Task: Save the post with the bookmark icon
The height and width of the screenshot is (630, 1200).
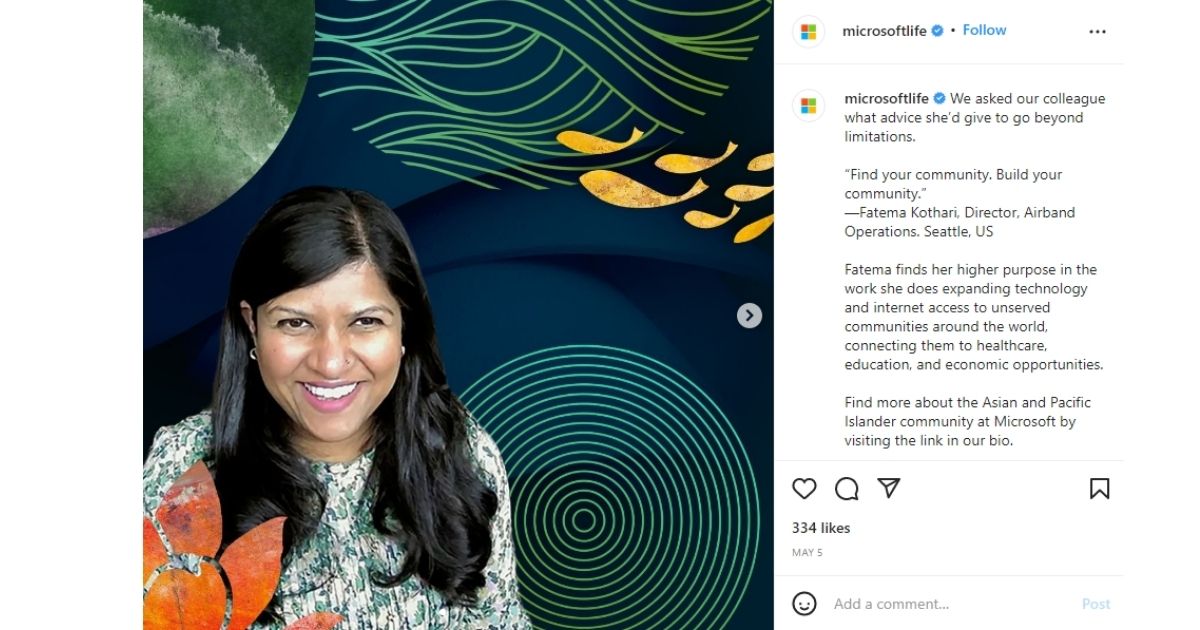Action: [1099, 488]
